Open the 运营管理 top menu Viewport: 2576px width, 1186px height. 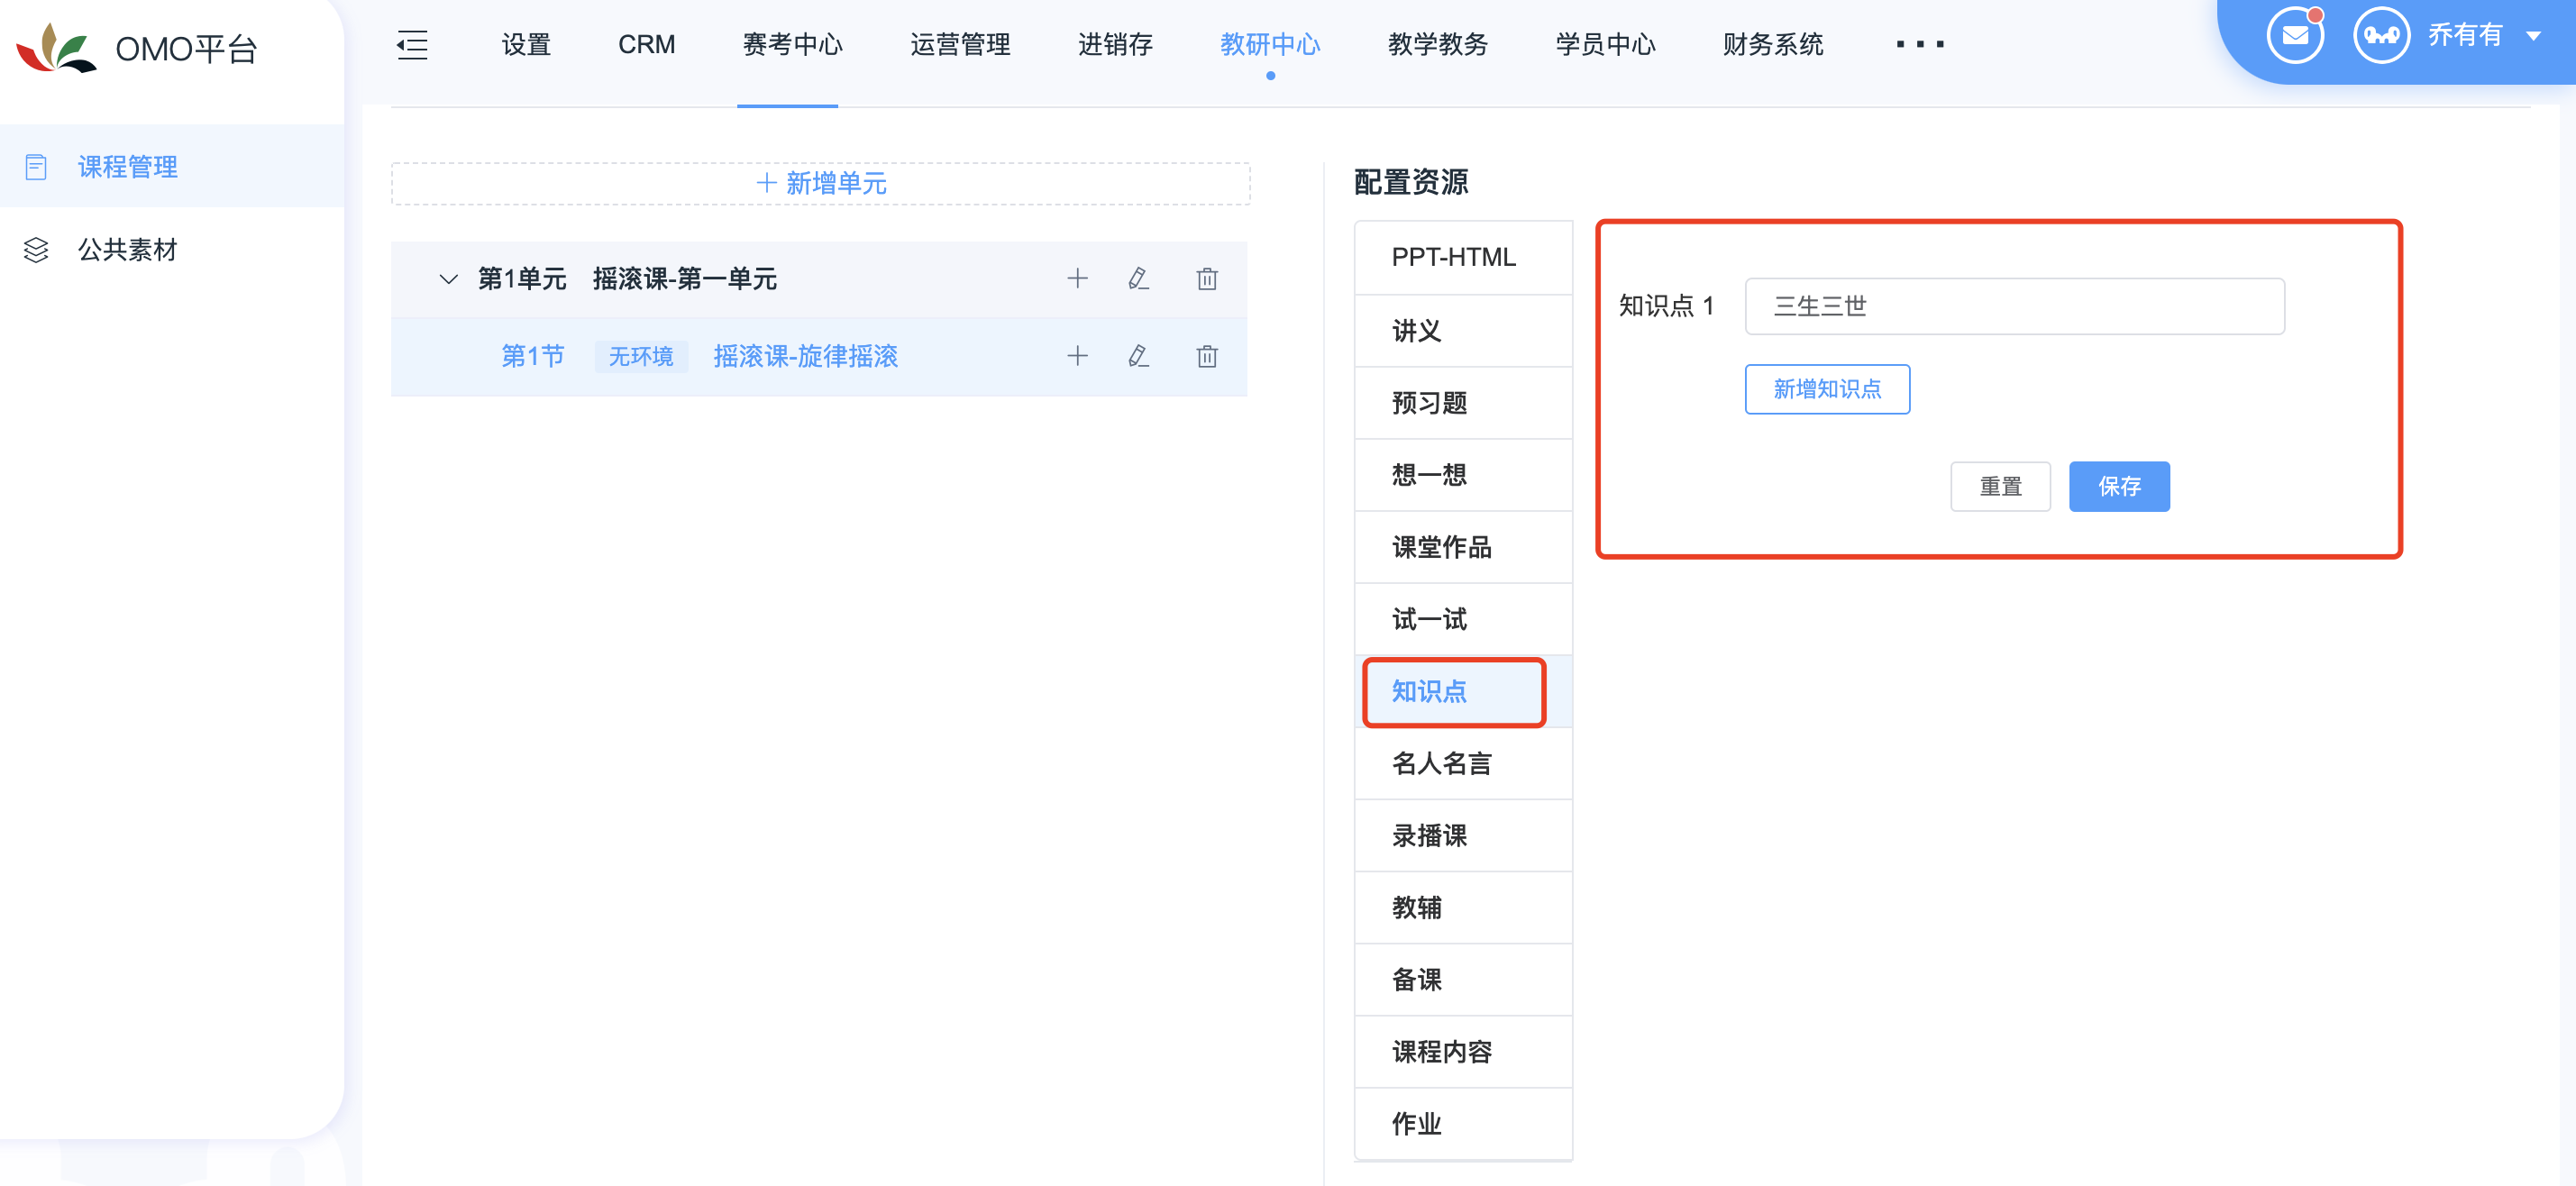tap(960, 45)
